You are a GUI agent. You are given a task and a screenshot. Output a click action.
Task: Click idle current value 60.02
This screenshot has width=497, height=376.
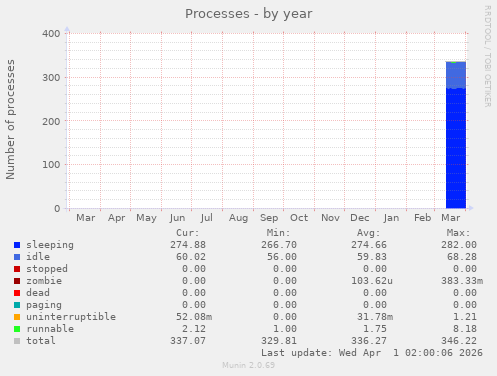click(191, 257)
